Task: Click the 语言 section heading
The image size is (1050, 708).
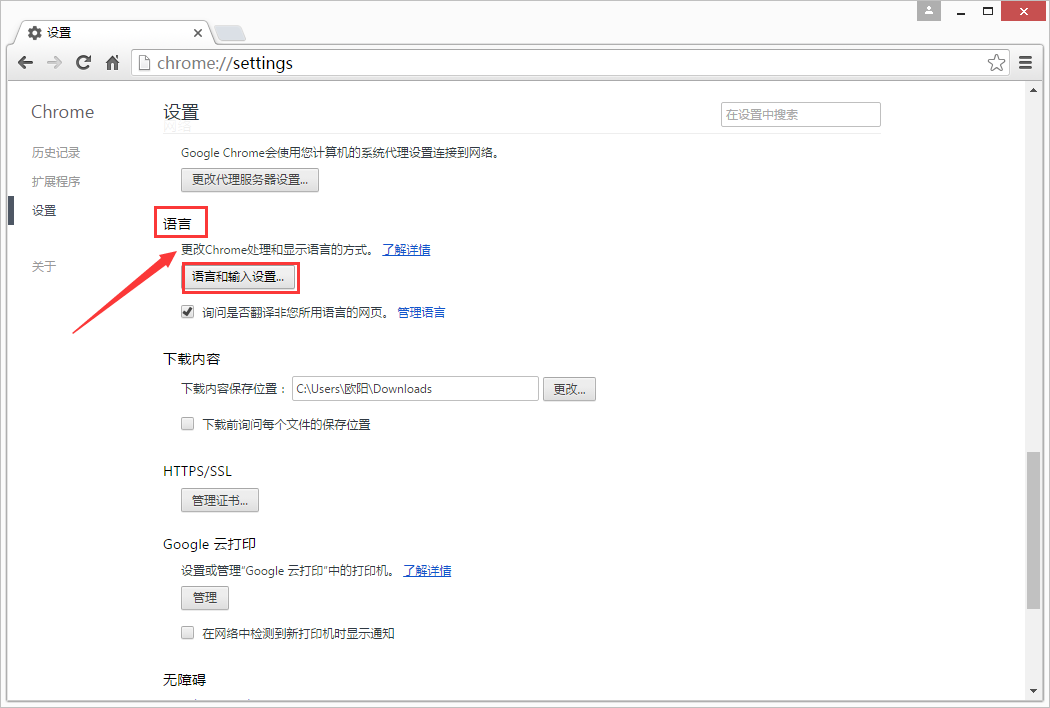Action: pyautogui.click(x=177, y=224)
